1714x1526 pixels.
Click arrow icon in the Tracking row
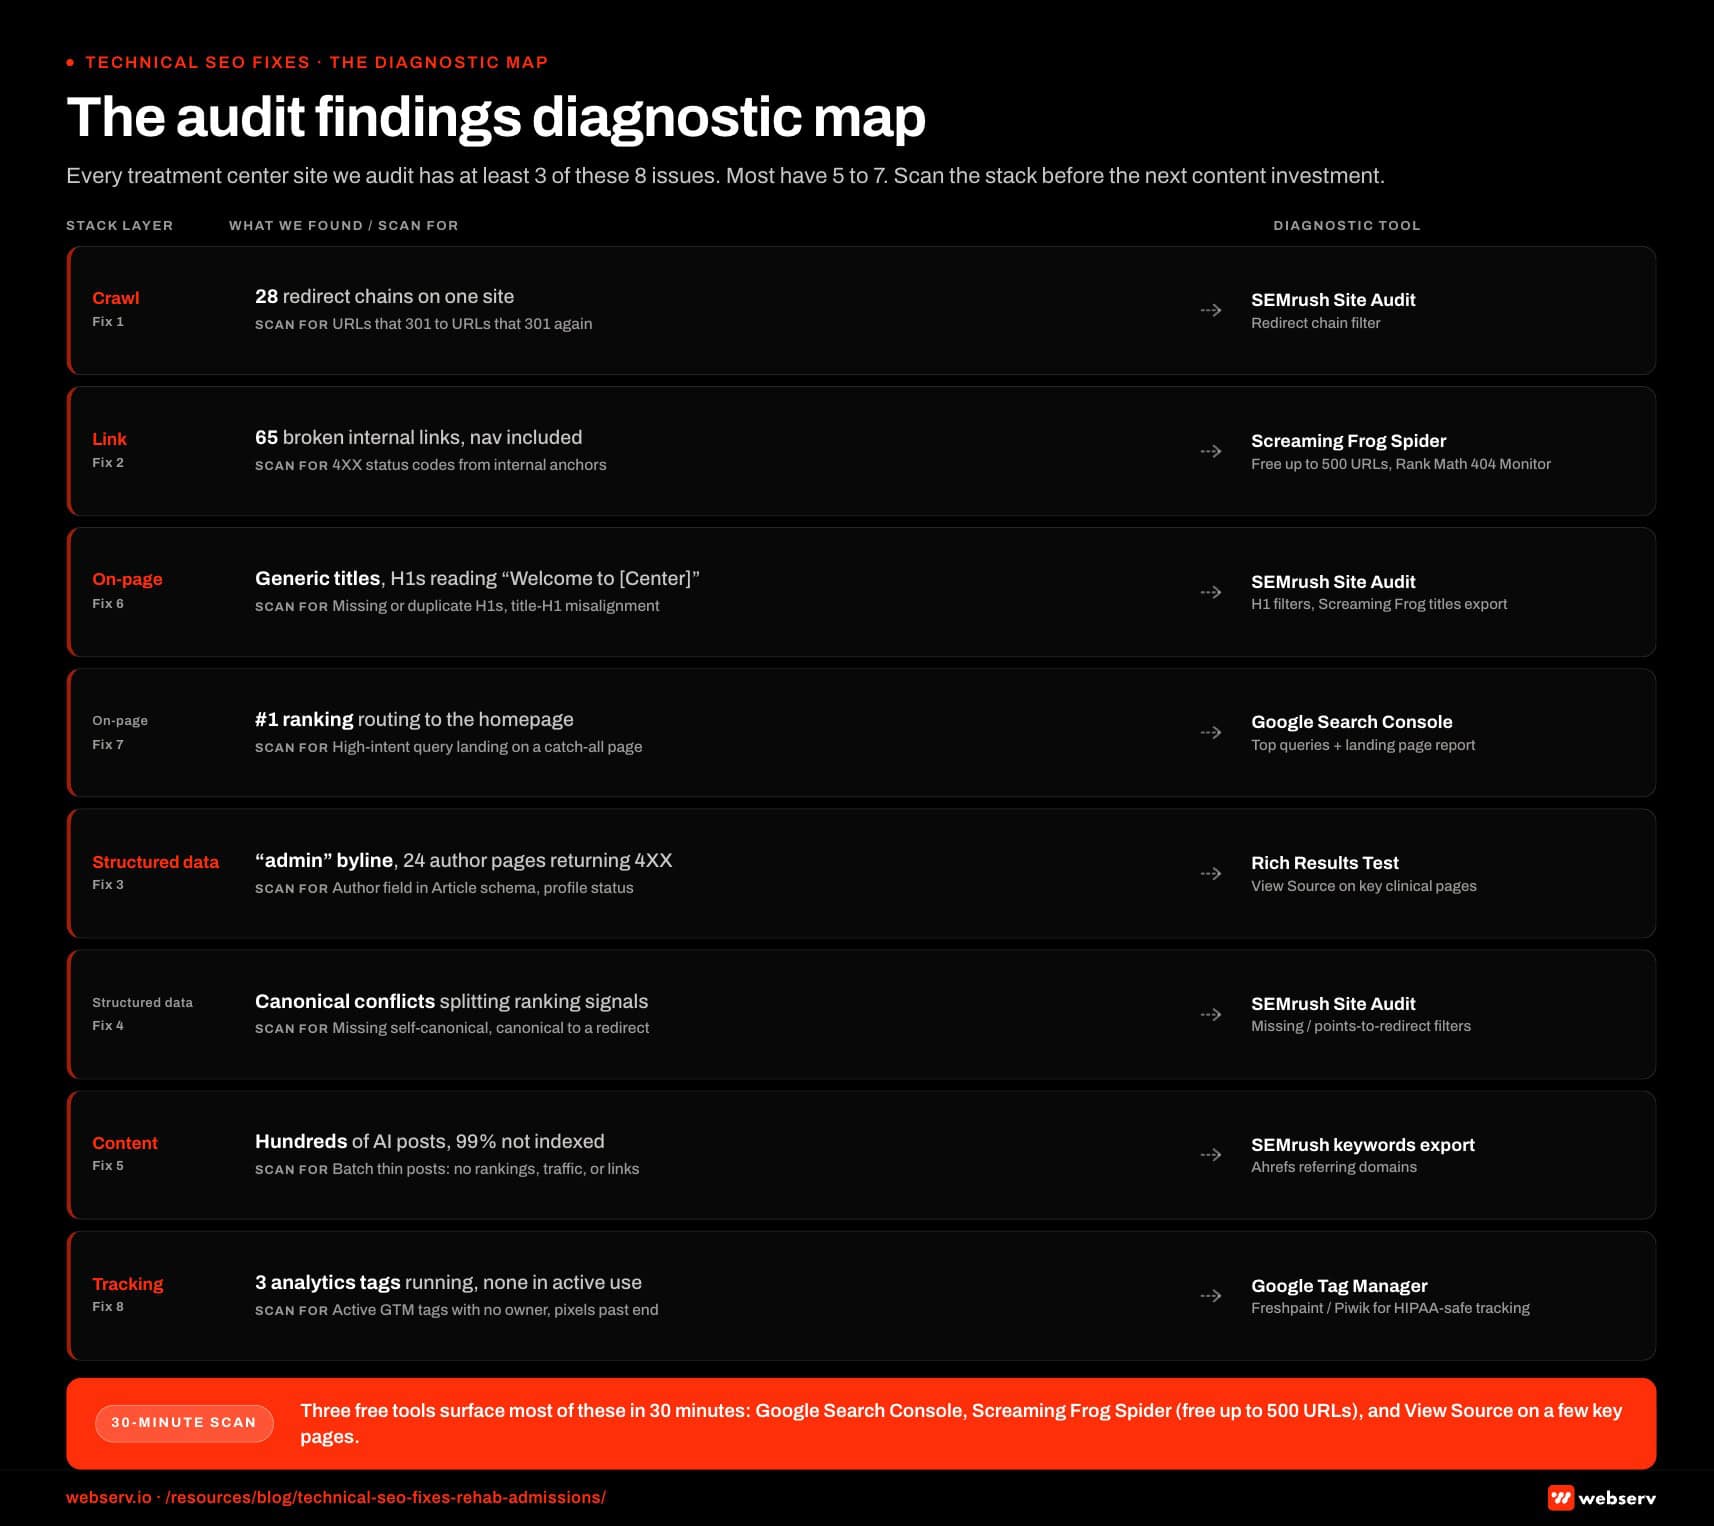[x=1211, y=1295]
